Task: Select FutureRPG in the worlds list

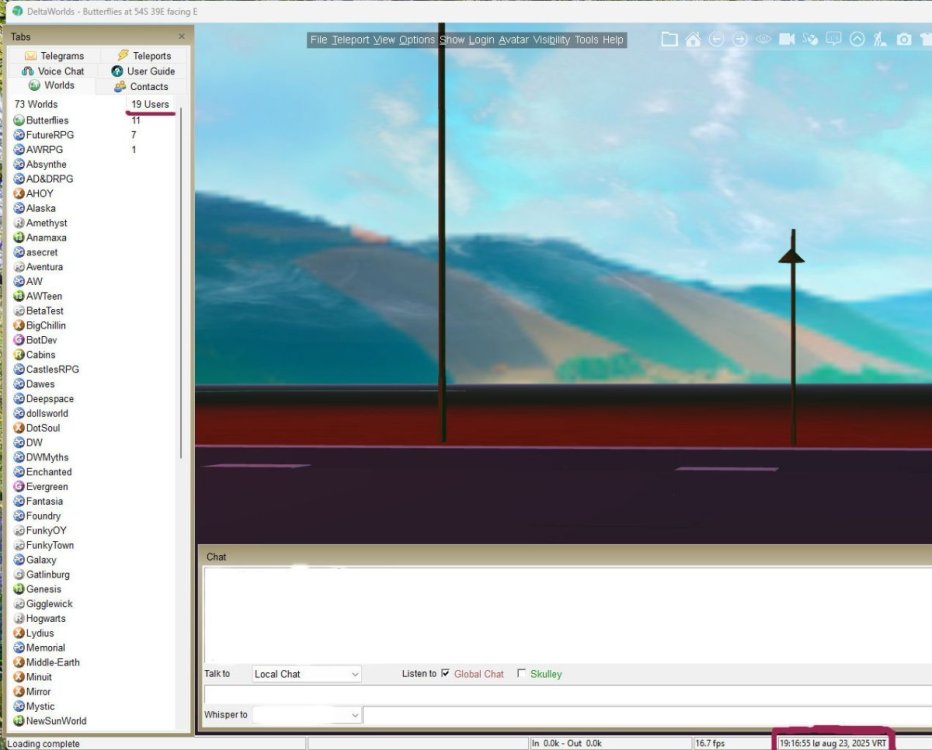Action: (50, 135)
